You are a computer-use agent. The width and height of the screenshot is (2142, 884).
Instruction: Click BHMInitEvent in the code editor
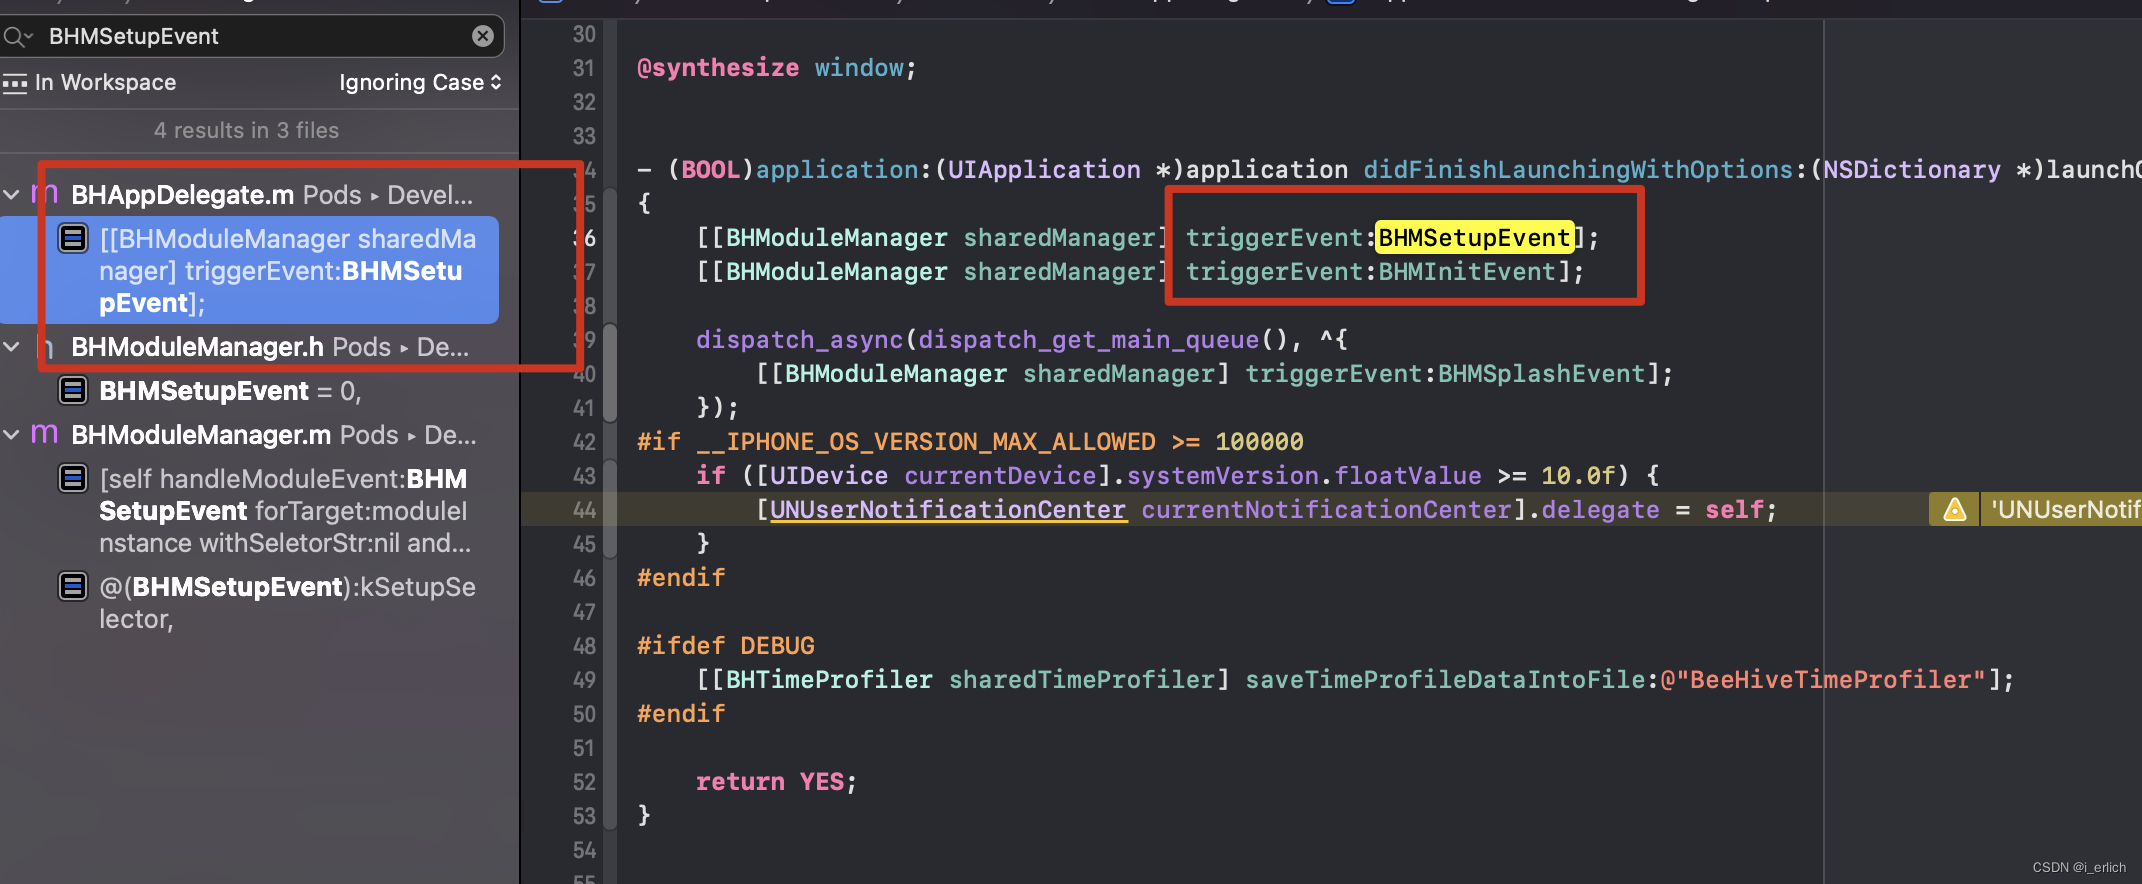tap(1467, 272)
